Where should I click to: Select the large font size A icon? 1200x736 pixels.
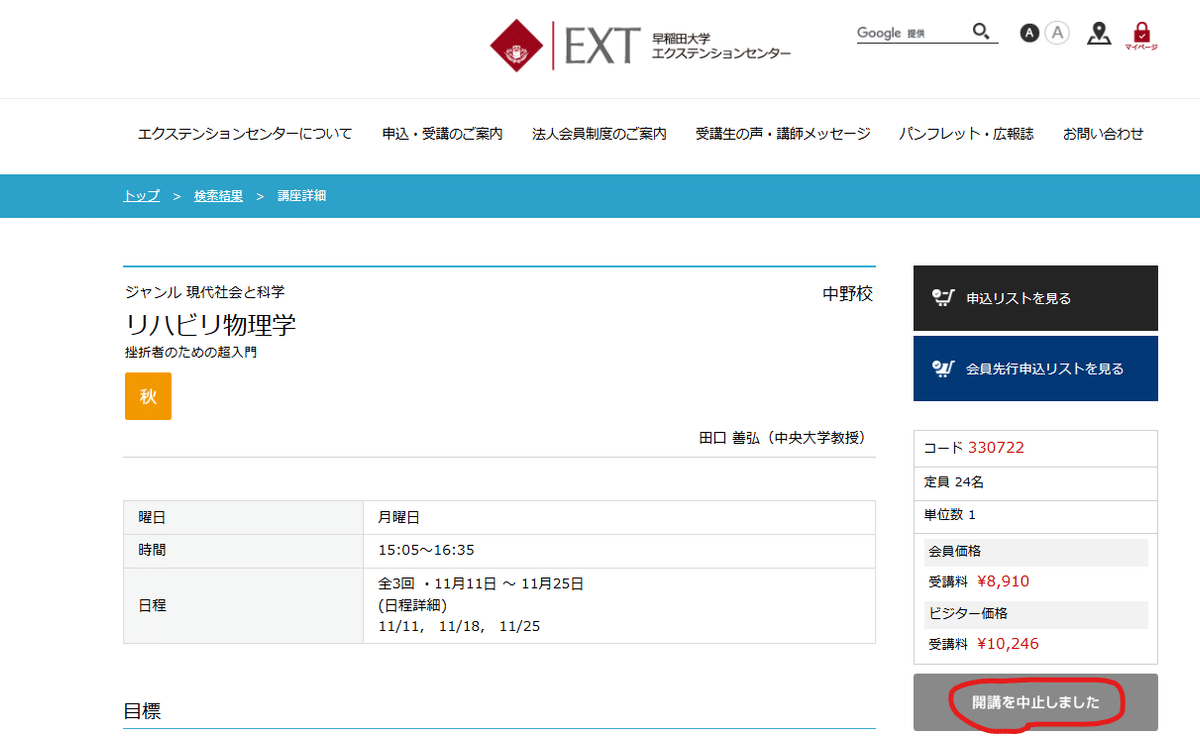click(1057, 33)
